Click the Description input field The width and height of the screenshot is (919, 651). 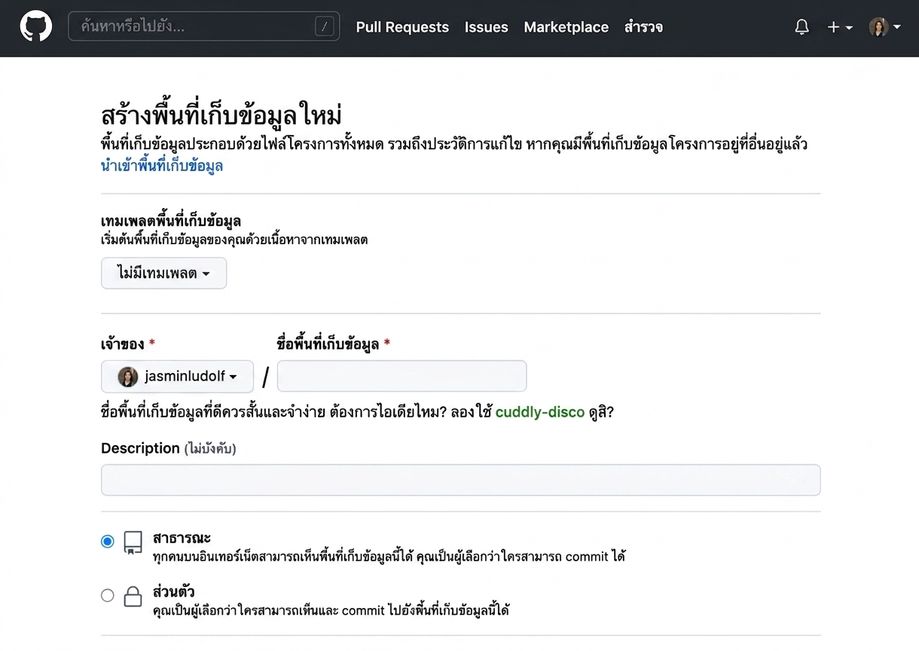click(x=461, y=480)
